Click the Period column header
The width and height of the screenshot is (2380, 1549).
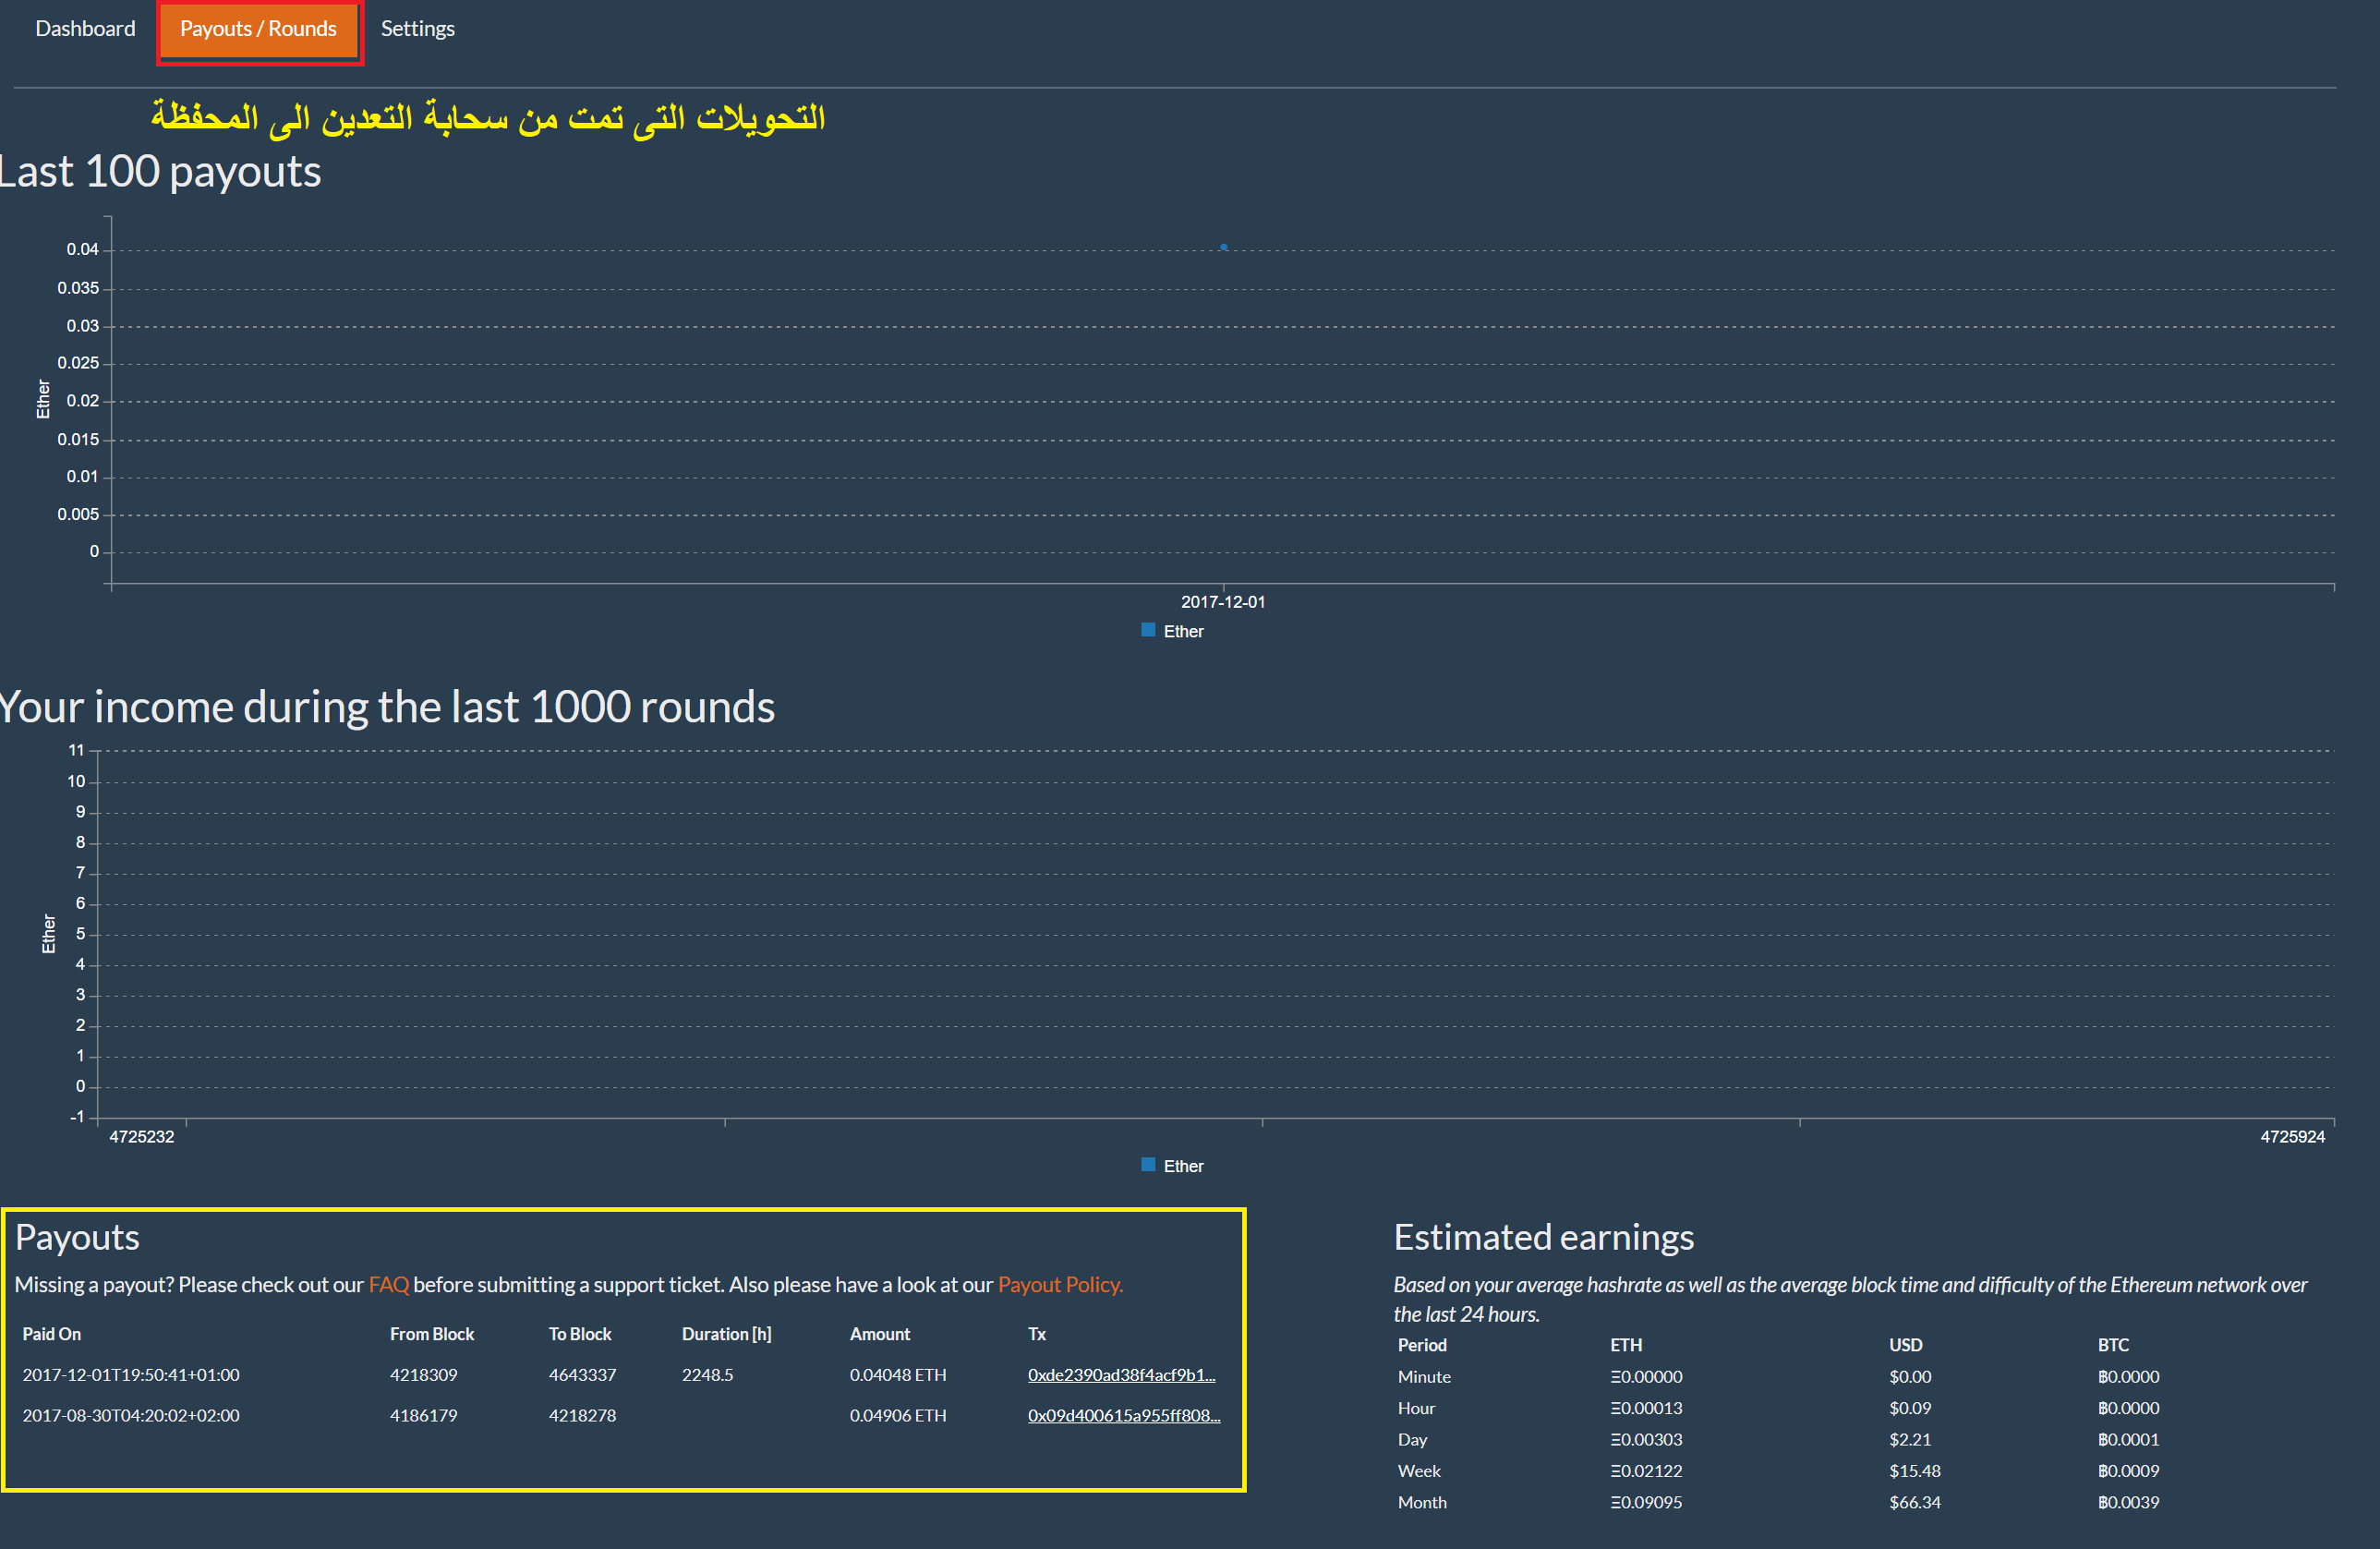pos(1422,1345)
